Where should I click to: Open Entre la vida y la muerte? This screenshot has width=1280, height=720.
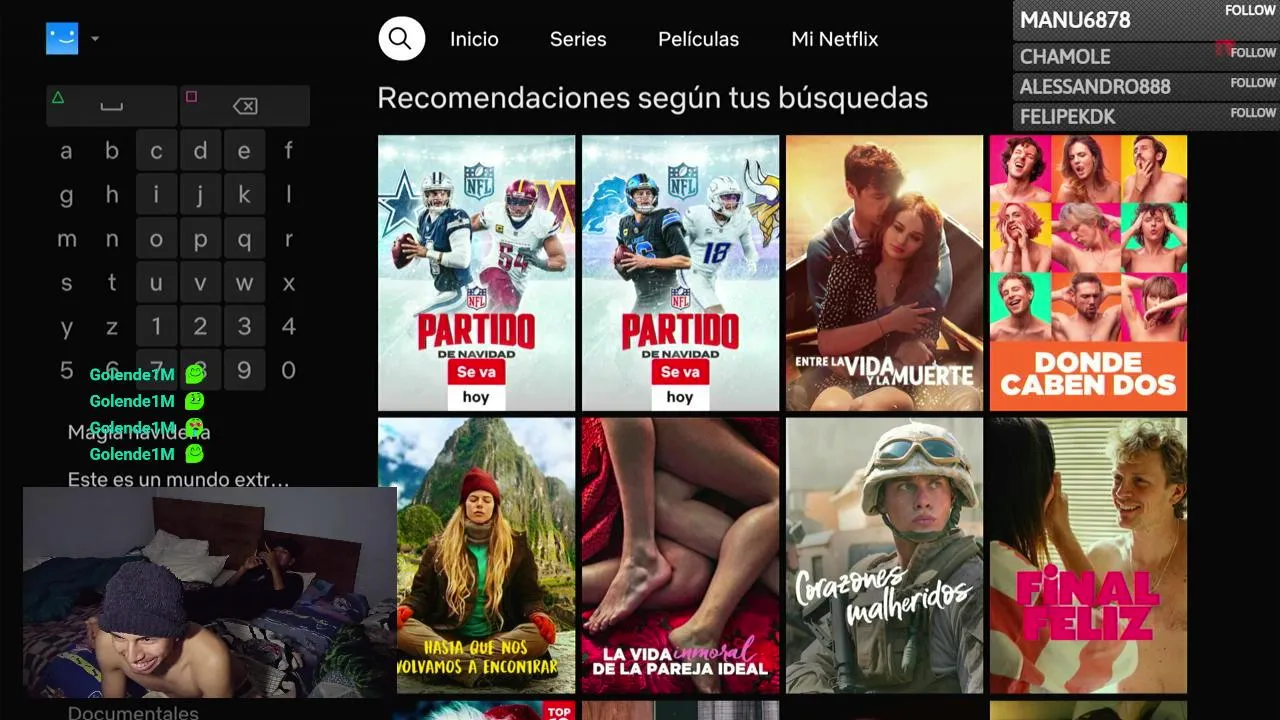coord(884,273)
